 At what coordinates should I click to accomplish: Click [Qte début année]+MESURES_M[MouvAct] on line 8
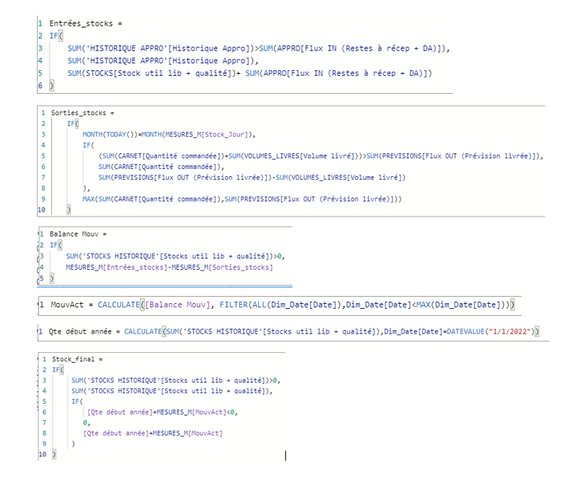(153, 433)
